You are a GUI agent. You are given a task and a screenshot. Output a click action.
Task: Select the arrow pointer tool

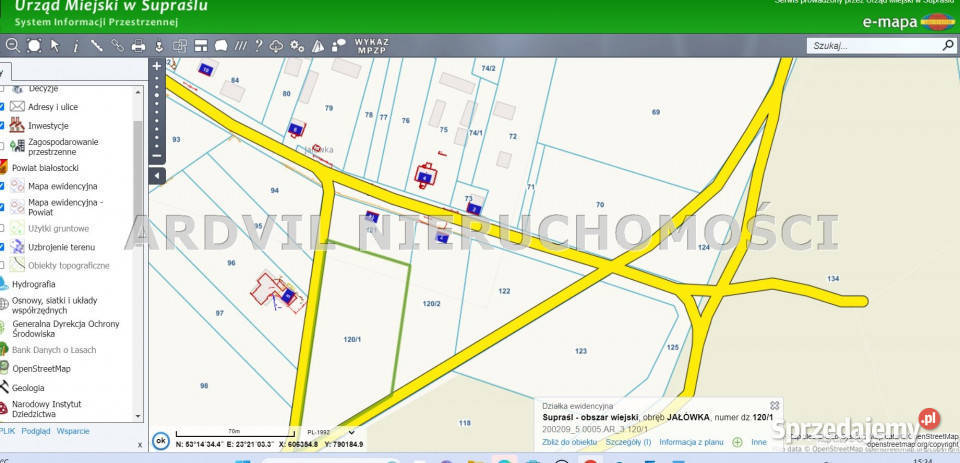(55, 45)
